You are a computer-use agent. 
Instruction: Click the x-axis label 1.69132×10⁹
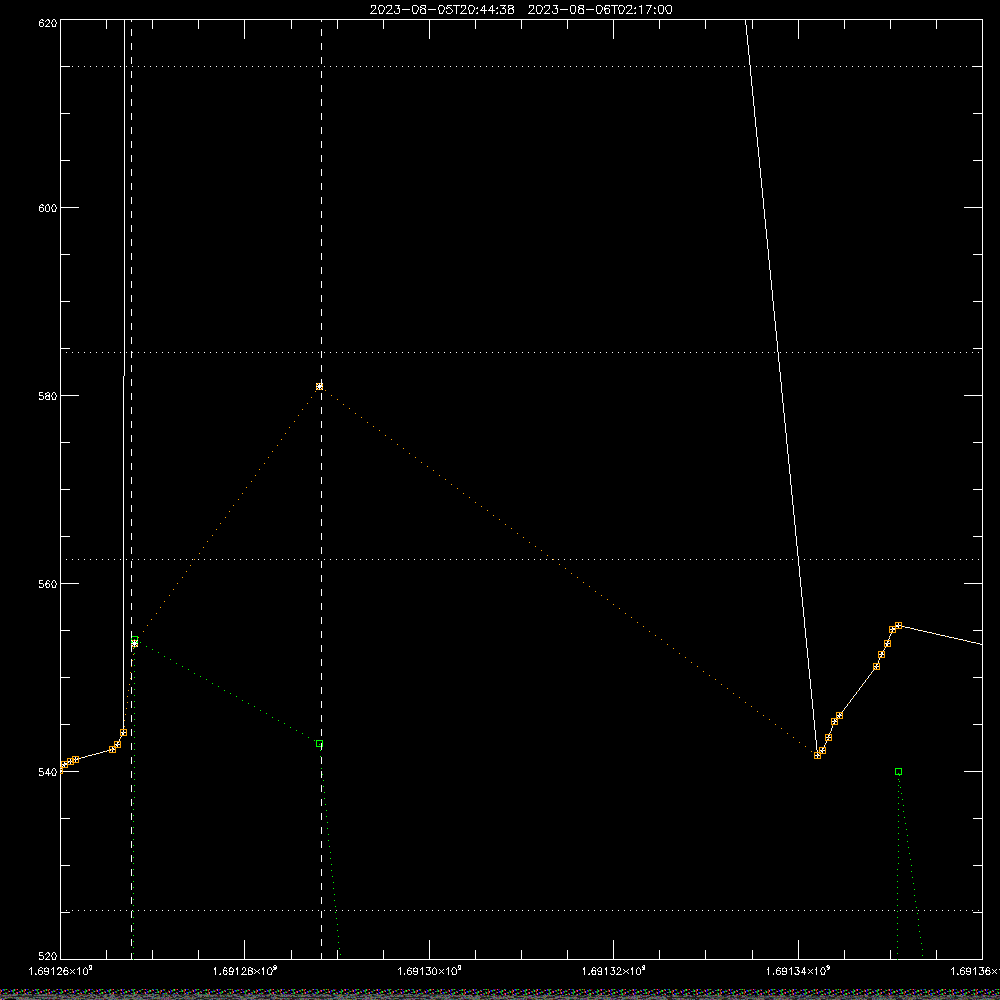[x=614, y=971]
